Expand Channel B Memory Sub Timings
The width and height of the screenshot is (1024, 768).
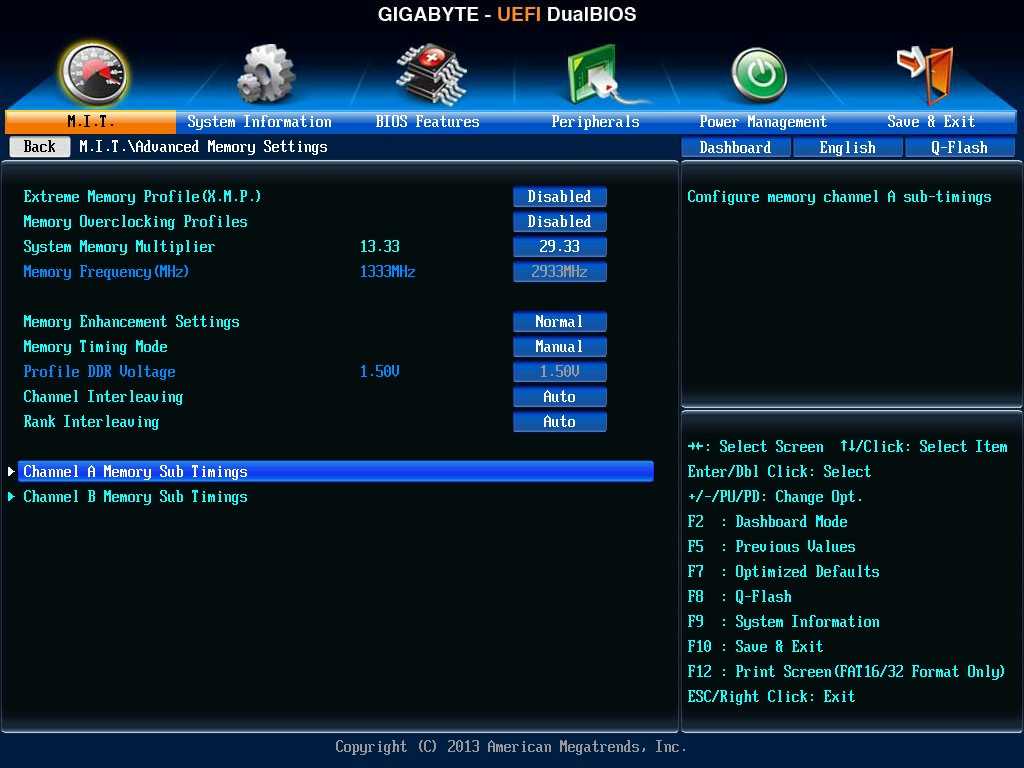[x=135, y=497]
